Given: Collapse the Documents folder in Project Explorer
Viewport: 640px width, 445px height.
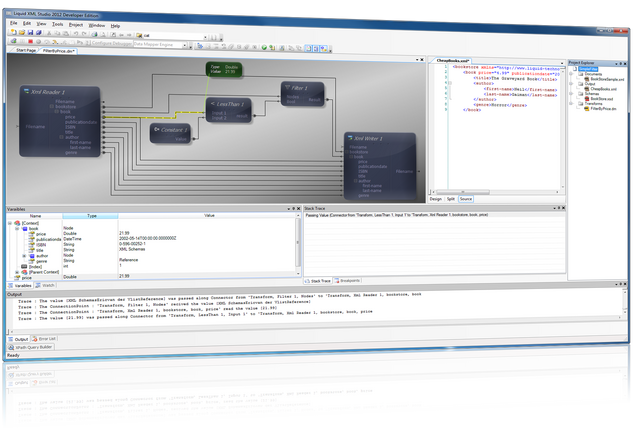Looking at the screenshot, I should (571, 74).
